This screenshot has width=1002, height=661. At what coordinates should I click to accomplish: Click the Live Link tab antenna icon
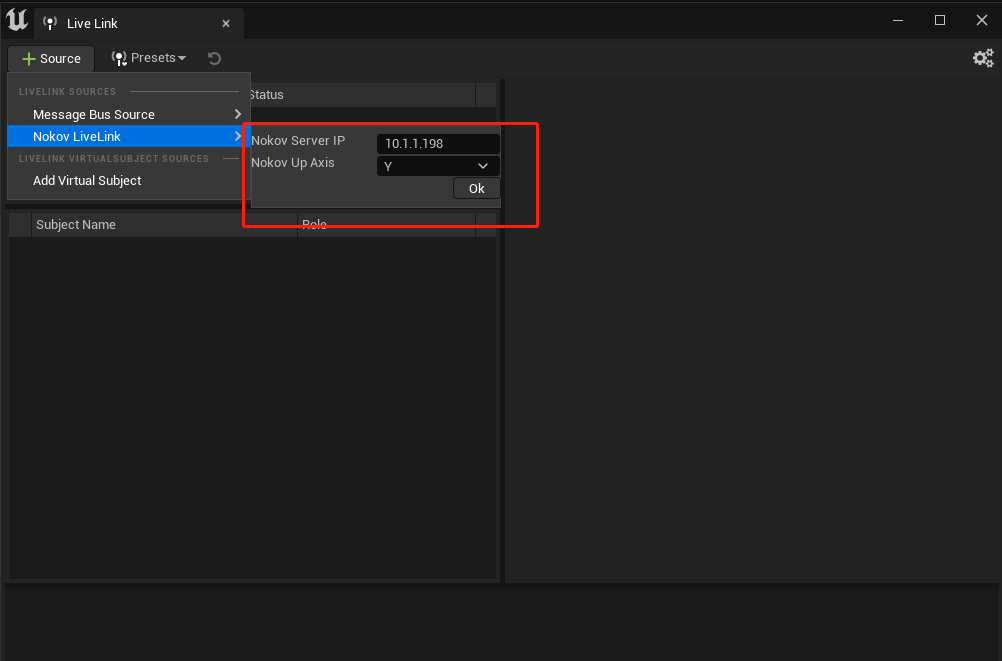(x=50, y=24)
